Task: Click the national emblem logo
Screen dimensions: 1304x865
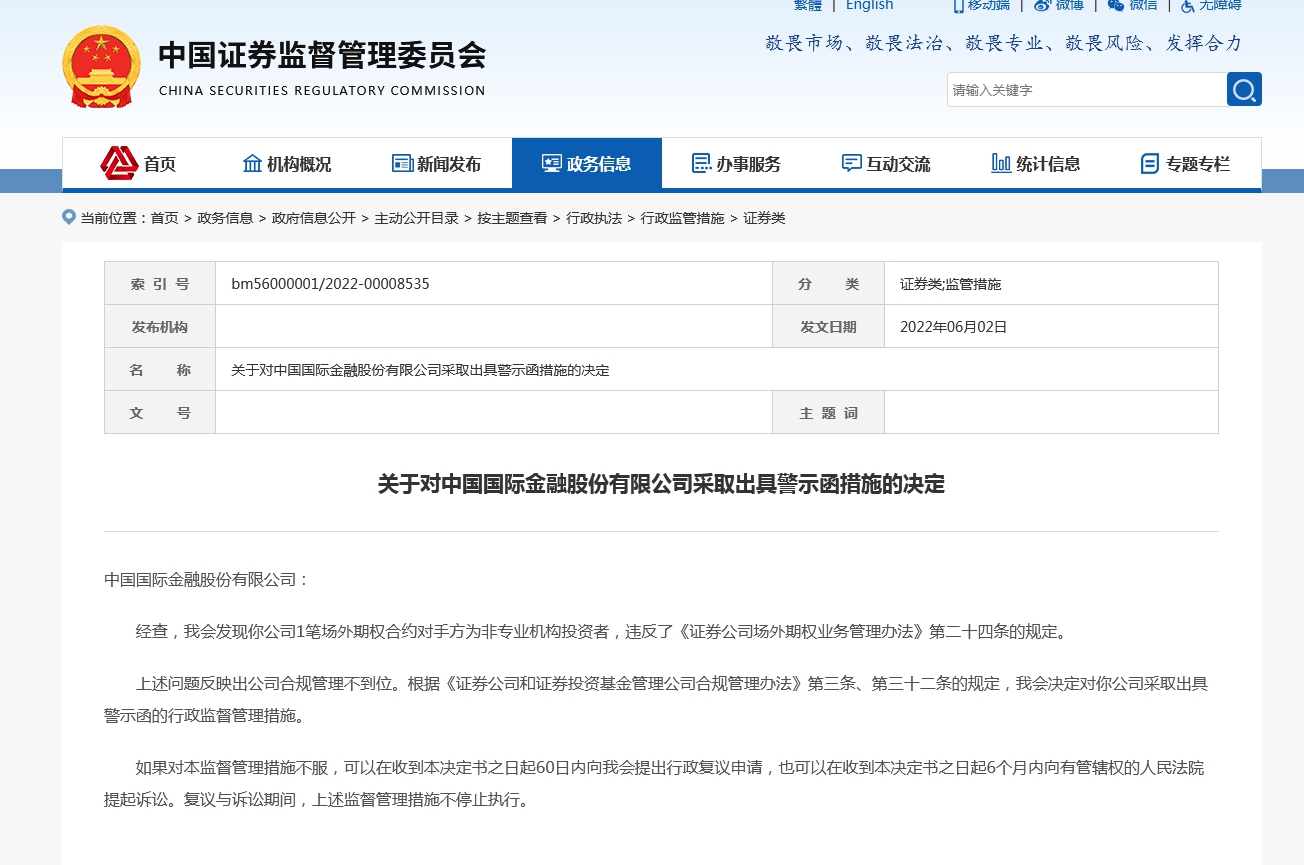Action: pyautogui.click(x=101, y=67)
